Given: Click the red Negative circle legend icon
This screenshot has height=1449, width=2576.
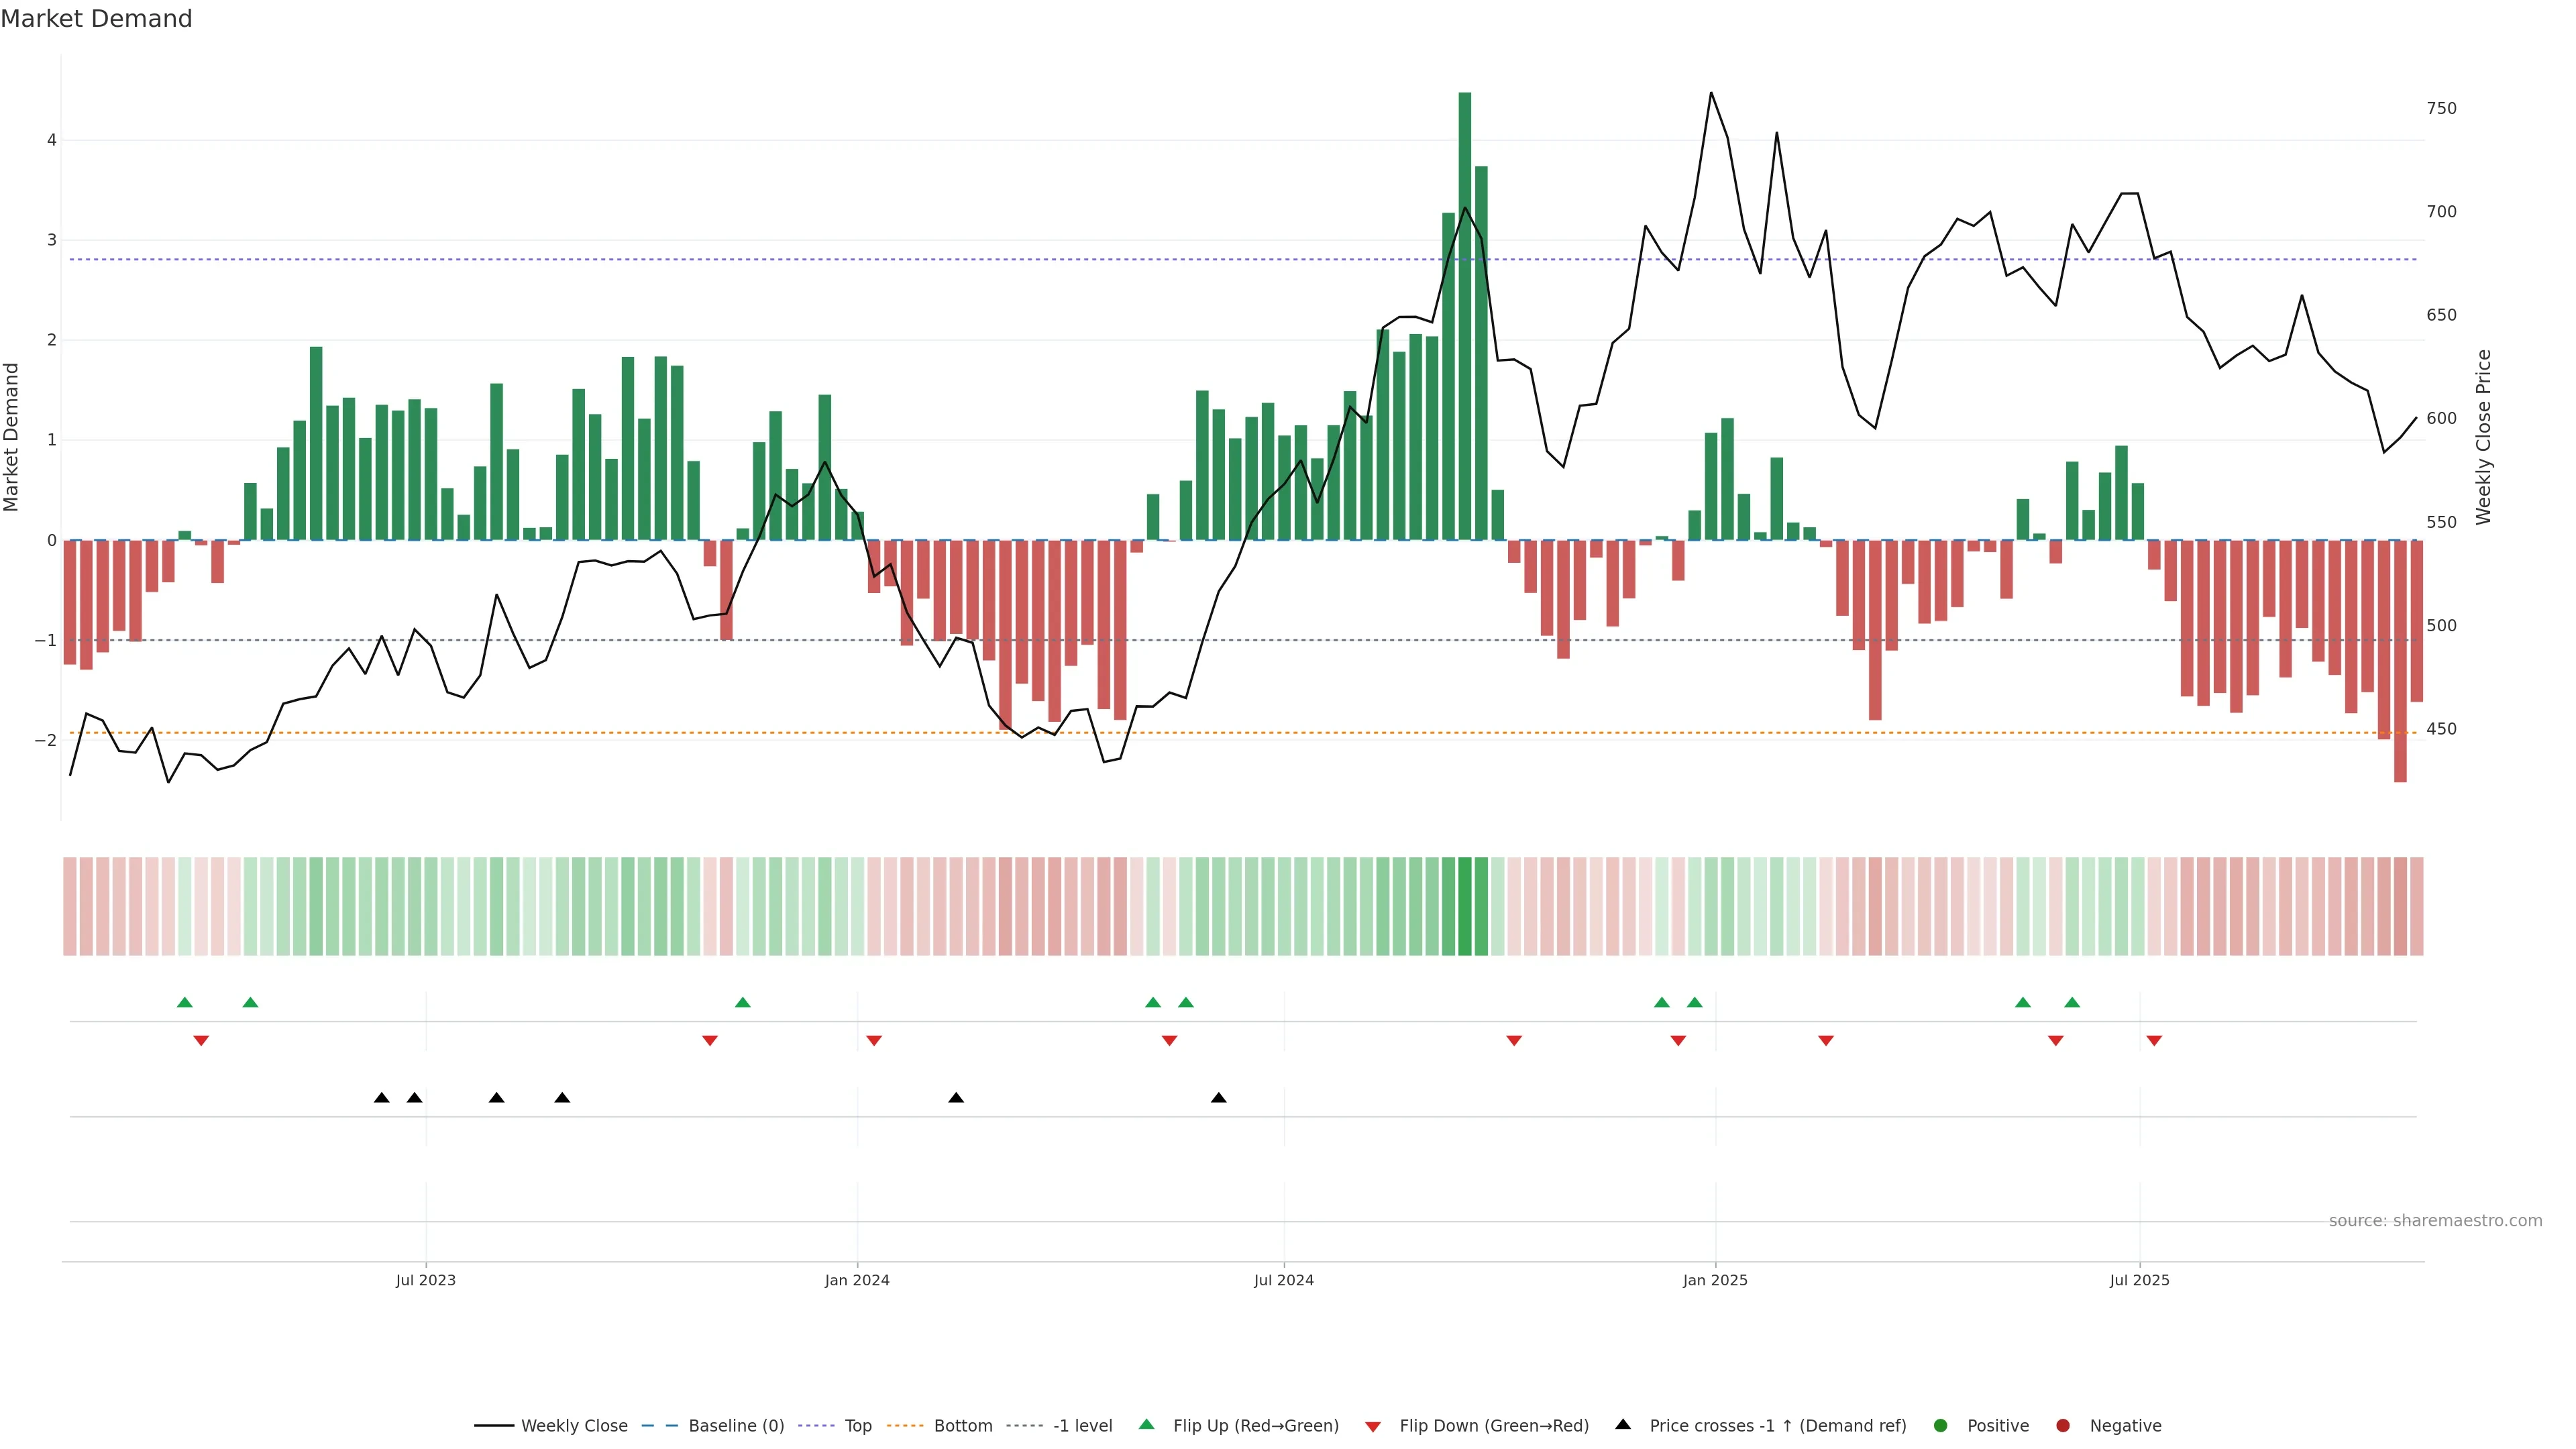Looking at the screenshot, I should click(x=2063, y=1426).
